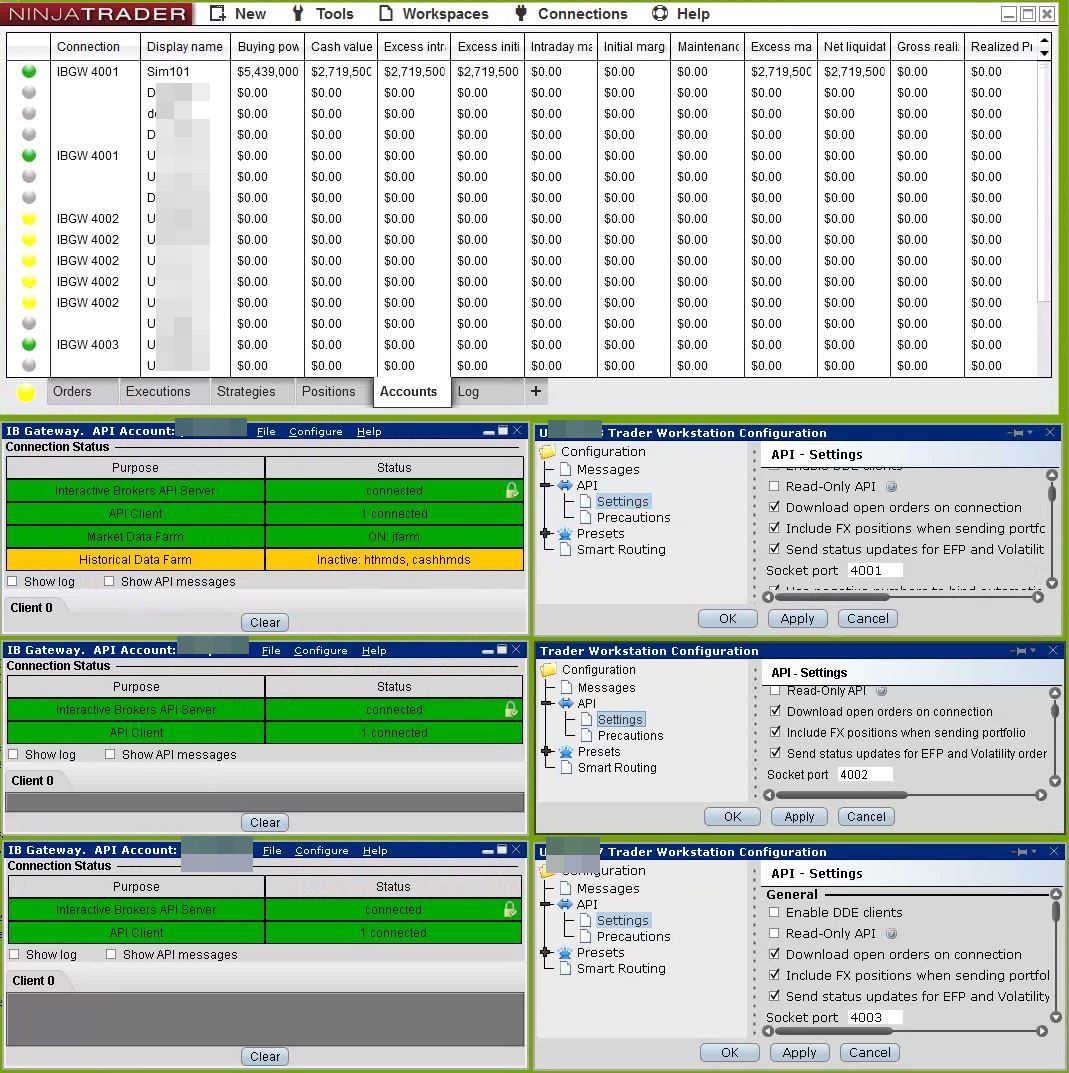Click the lock icon in bottom IB Gateway window
The height and width of the screenshot is (1073, 1069).
[x=510, y=909]
